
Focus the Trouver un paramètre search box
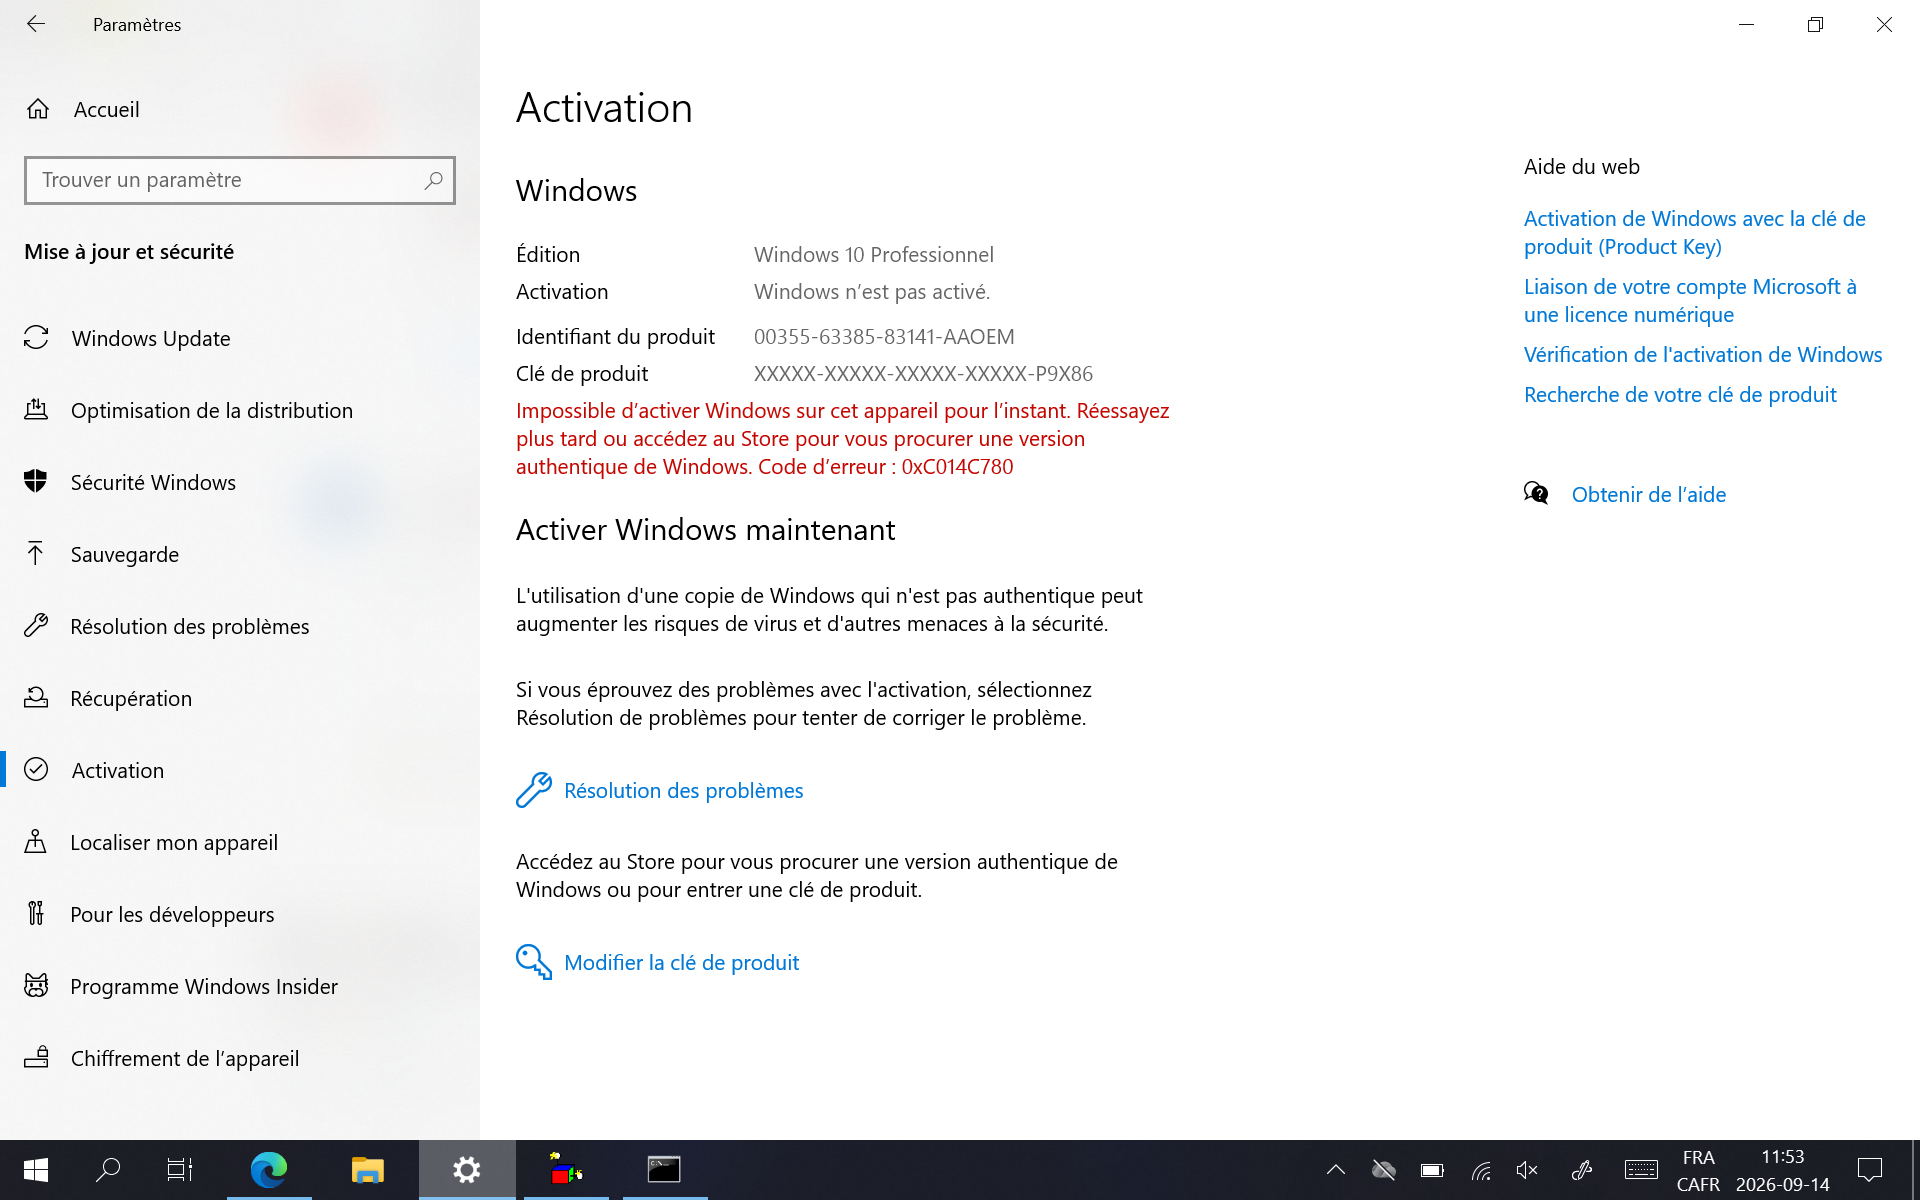[x=240, y=180]
